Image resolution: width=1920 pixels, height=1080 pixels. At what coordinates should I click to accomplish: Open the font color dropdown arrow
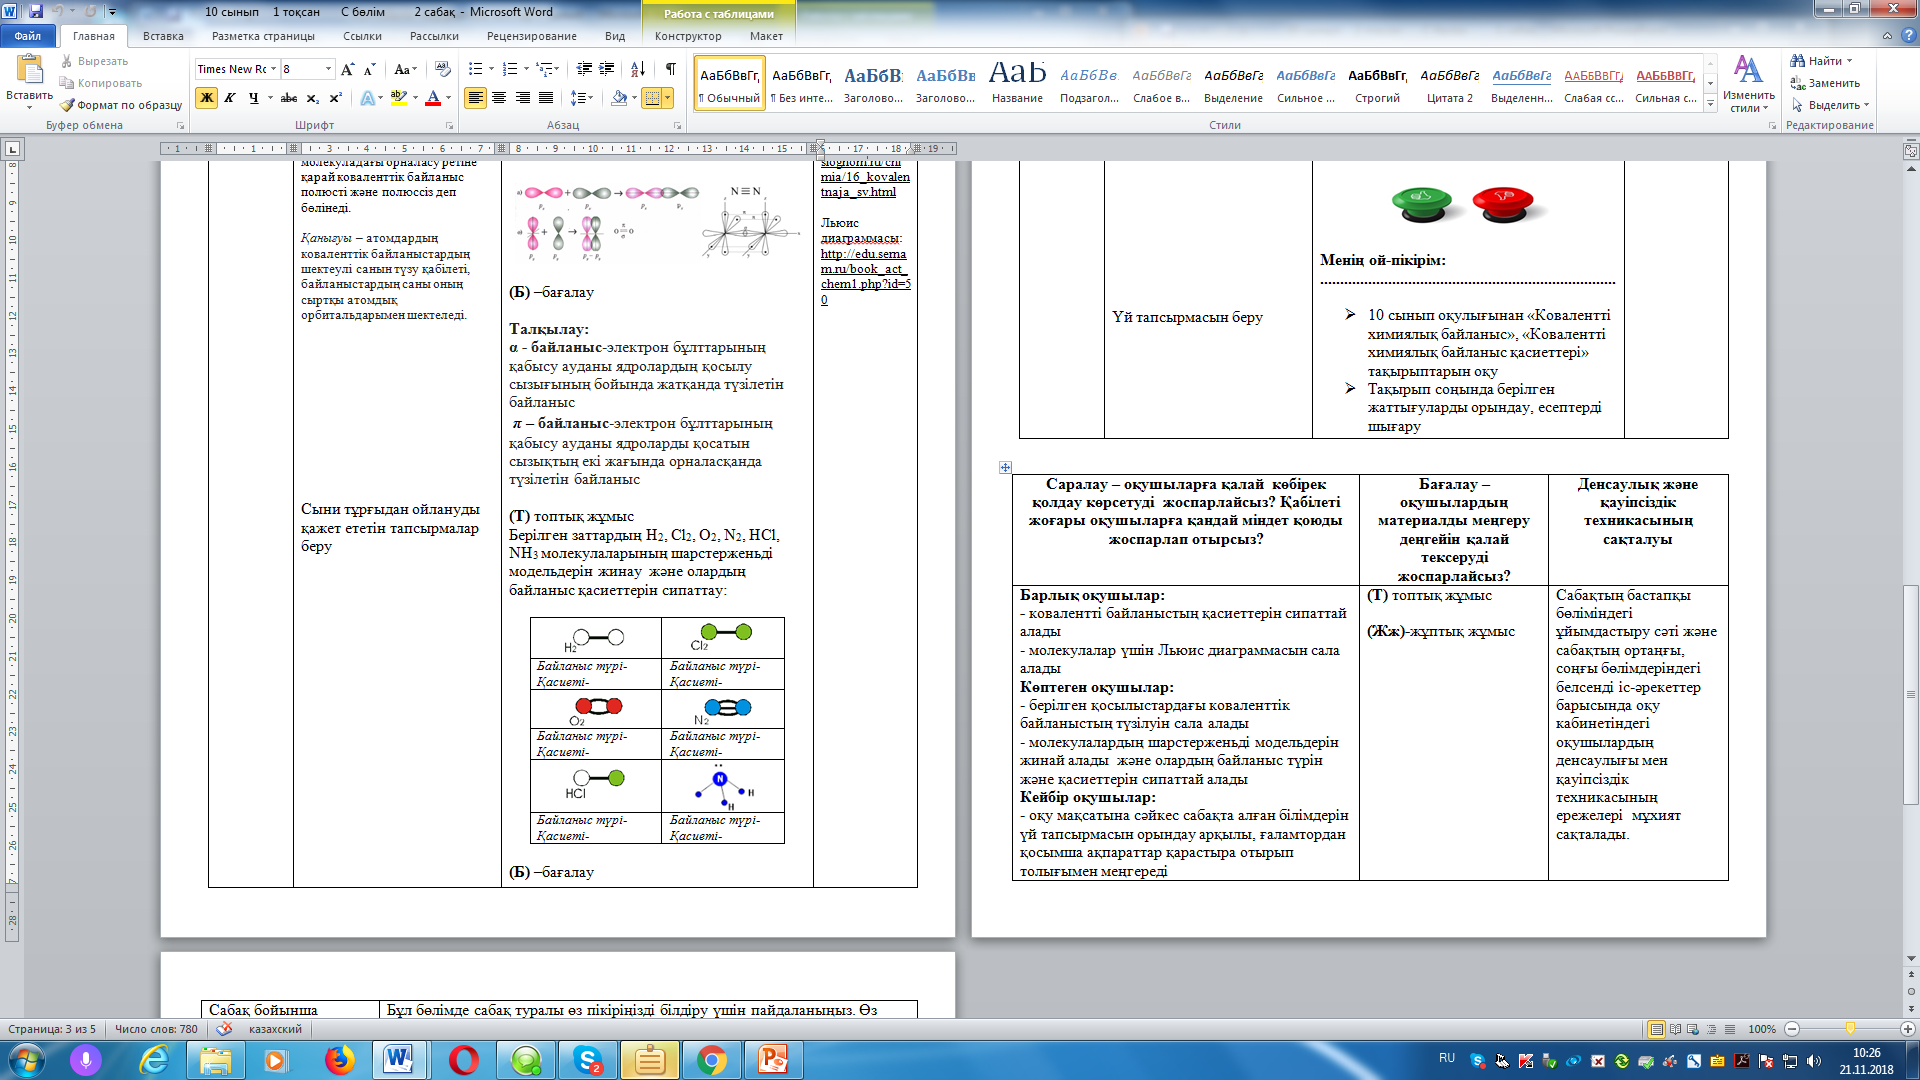pyautogui.click(x=448, y=98)
